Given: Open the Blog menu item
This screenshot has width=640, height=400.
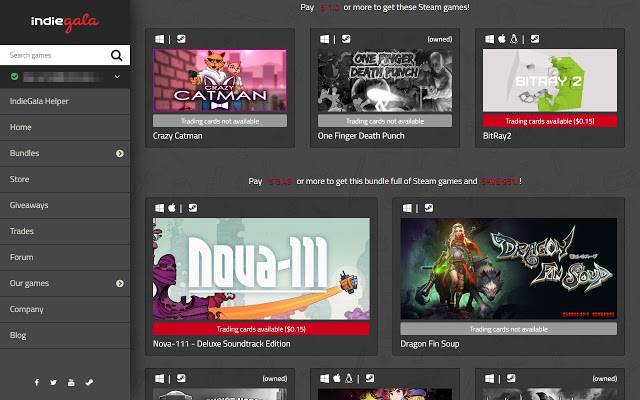Looking at the screenshot, I should click(65, 336).
